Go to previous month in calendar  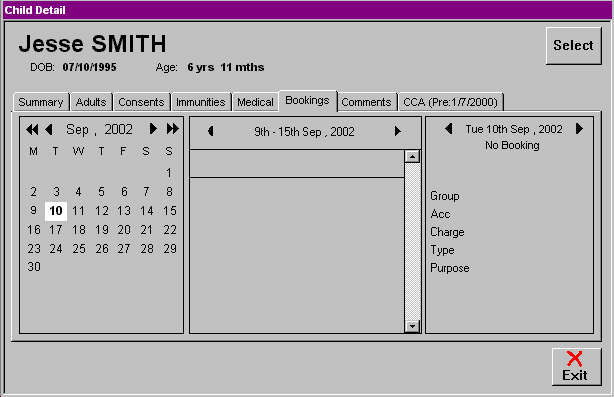pos(49,129)
